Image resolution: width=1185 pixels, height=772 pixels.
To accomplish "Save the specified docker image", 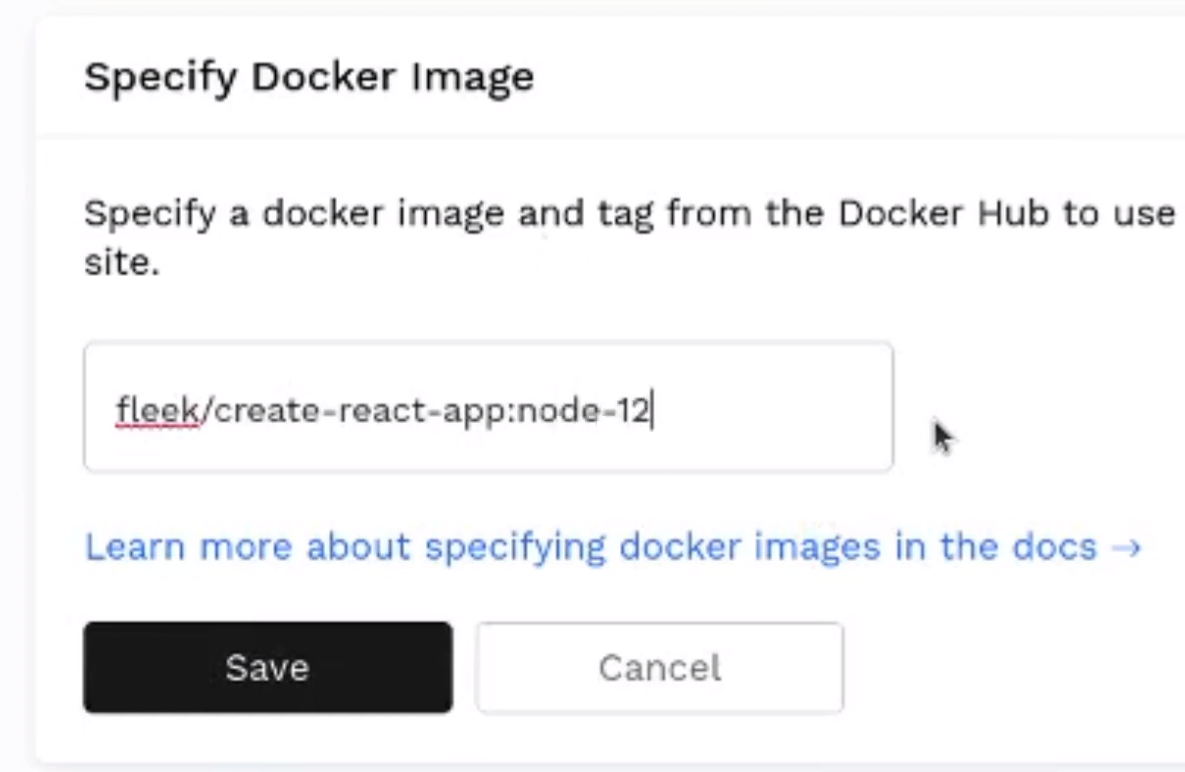I will click(267, 668).
